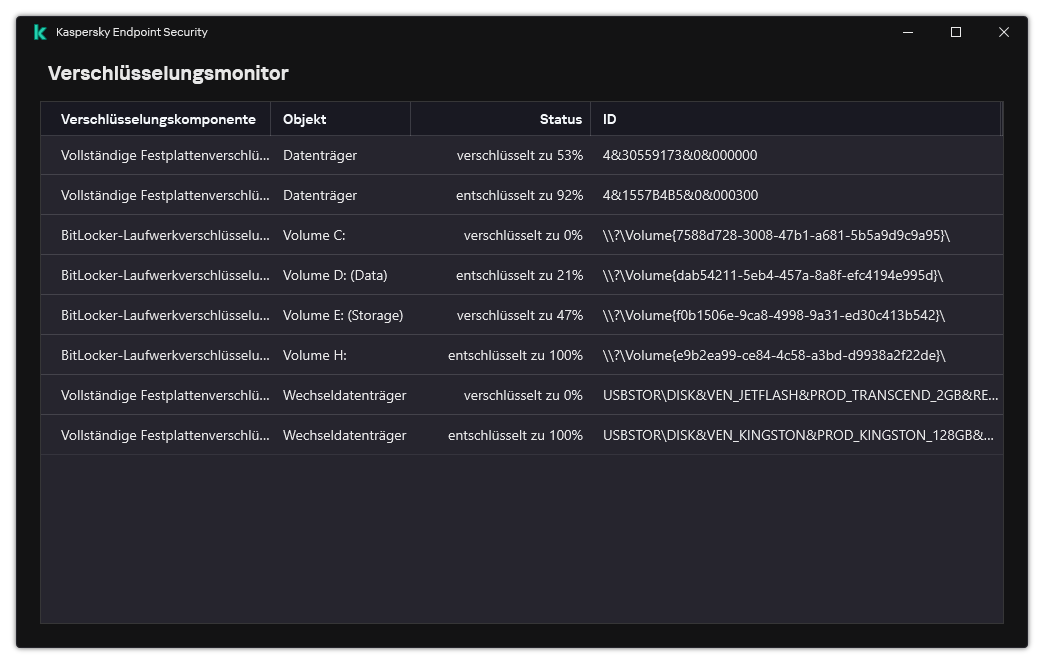This screenshot has height=664, width=1044.
Task: Sort by Objekt column header
Action: click(x=340, y=119)
